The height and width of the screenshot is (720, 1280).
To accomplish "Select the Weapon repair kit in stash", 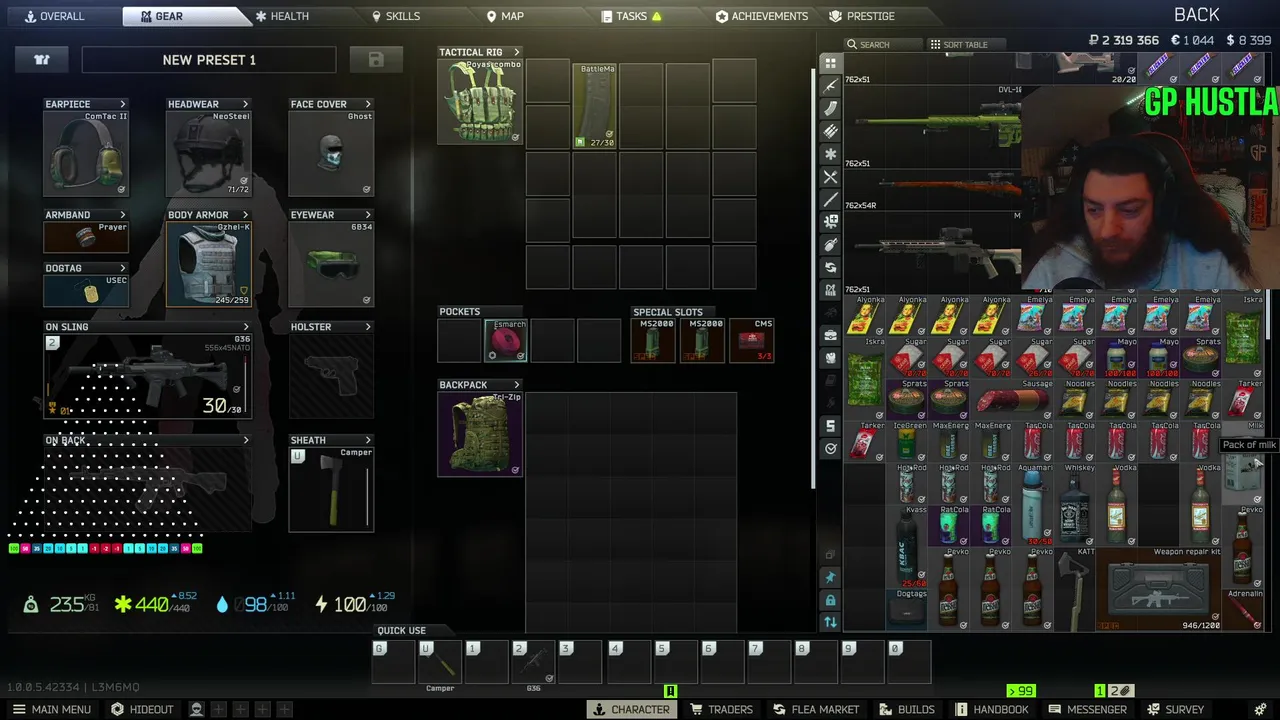I will pos(1158,589).
